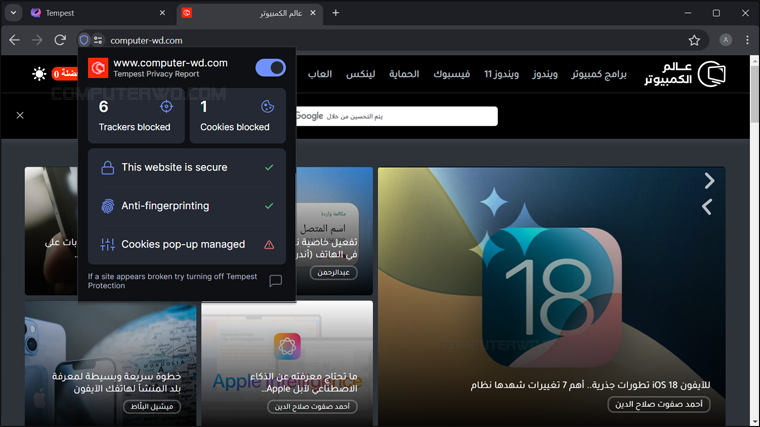
Task: Select the عالم الكمبيوتر tab
Action: click(x=250, y=13)
